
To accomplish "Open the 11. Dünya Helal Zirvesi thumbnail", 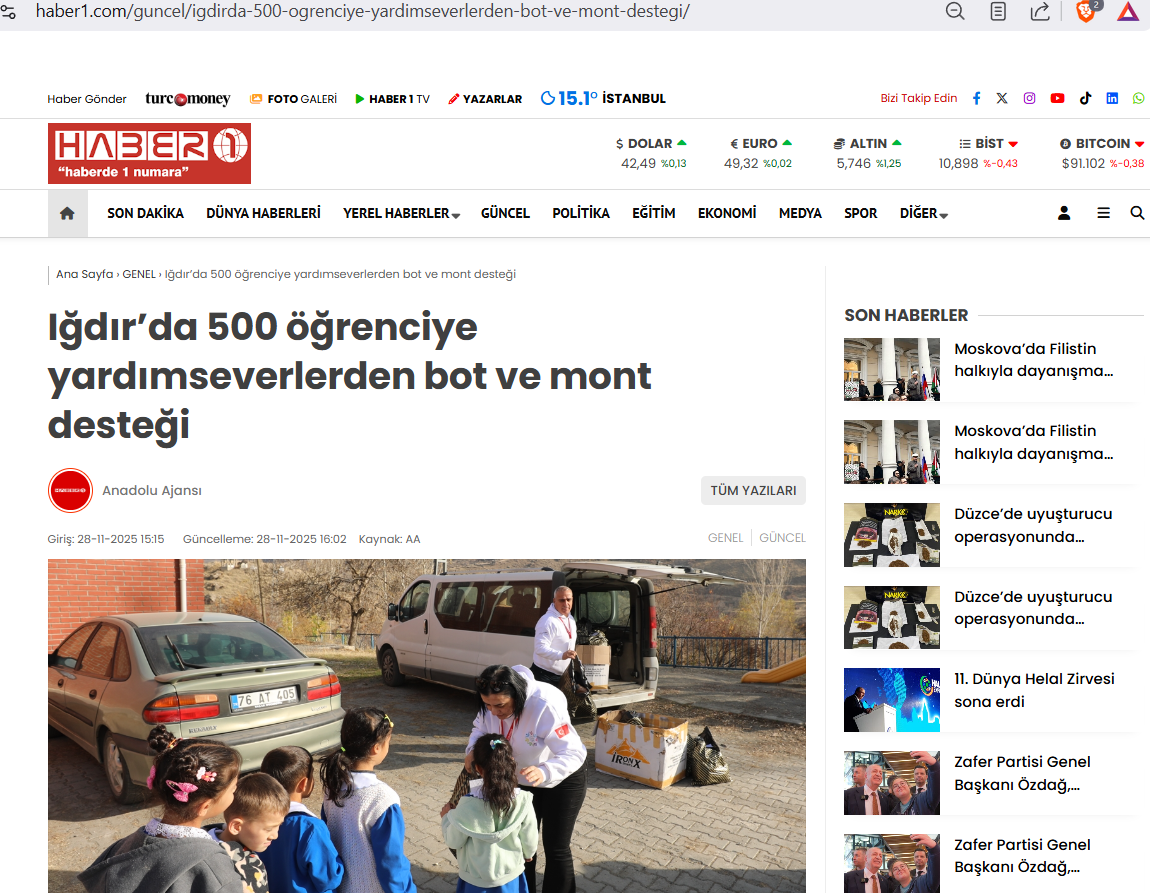I will (x=891, y=700).
